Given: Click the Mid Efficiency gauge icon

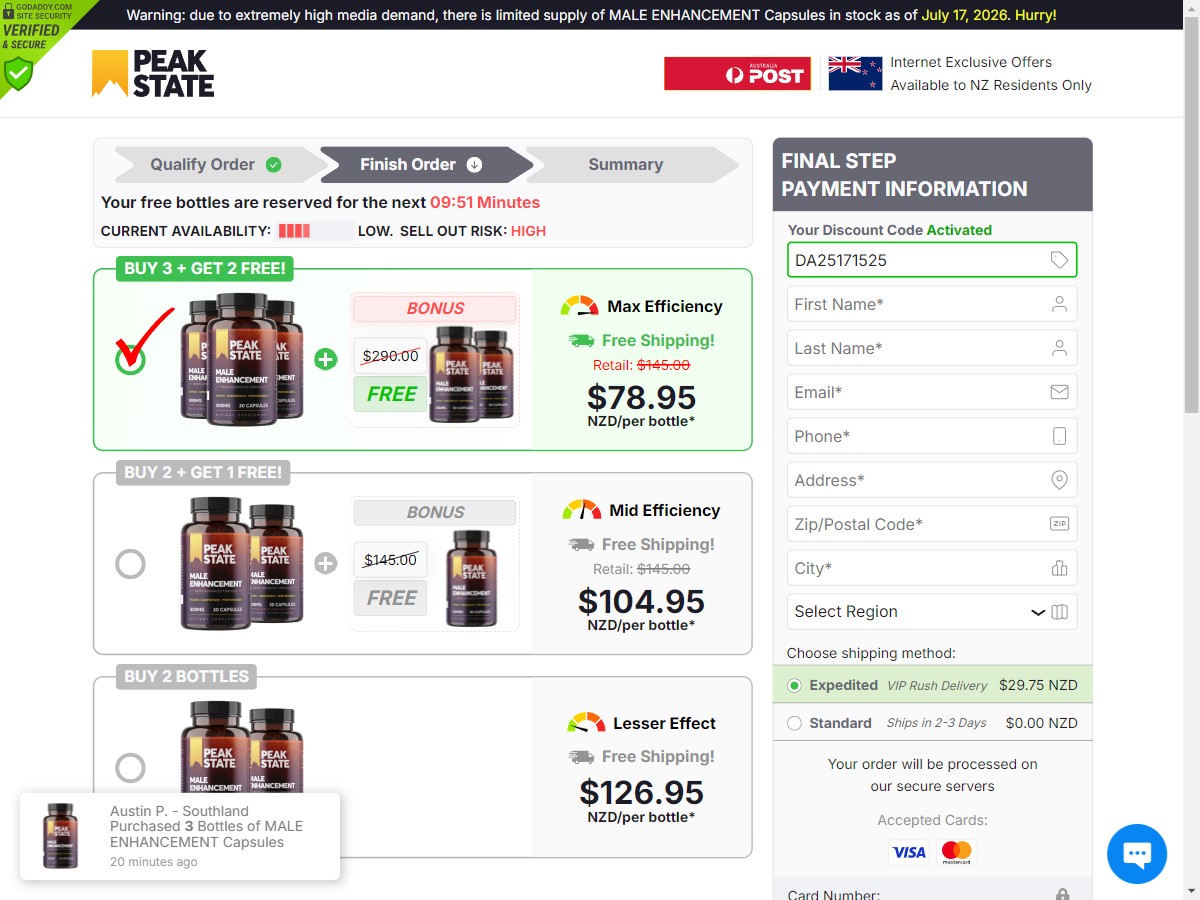Looking at the screenshot, I should pos(582,510).
